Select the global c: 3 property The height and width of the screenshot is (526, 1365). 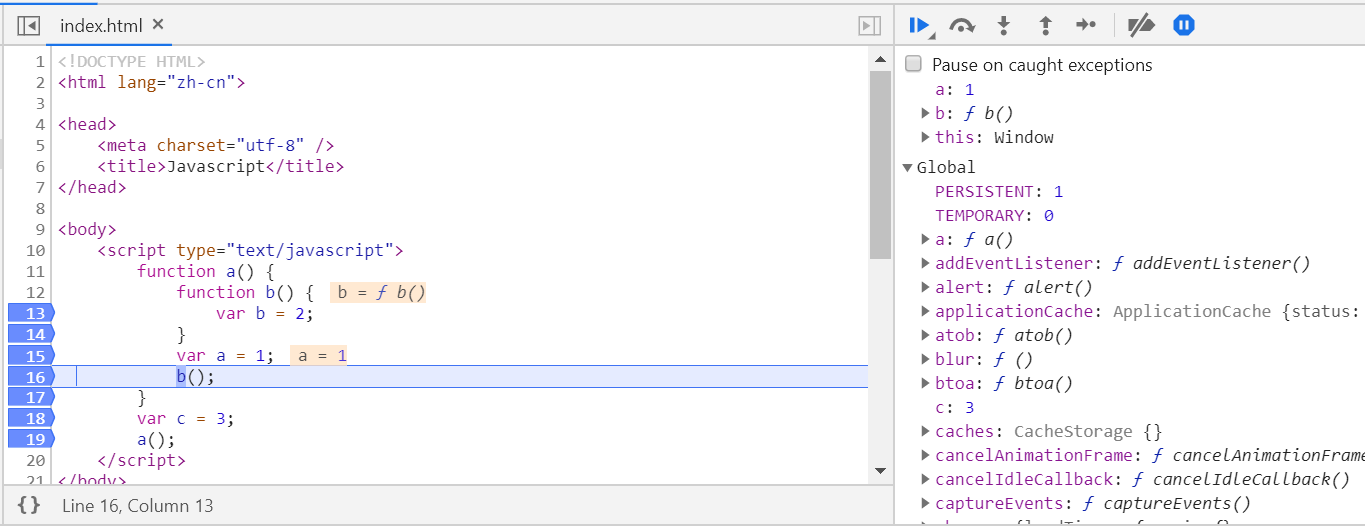click(x=954, y=407)
